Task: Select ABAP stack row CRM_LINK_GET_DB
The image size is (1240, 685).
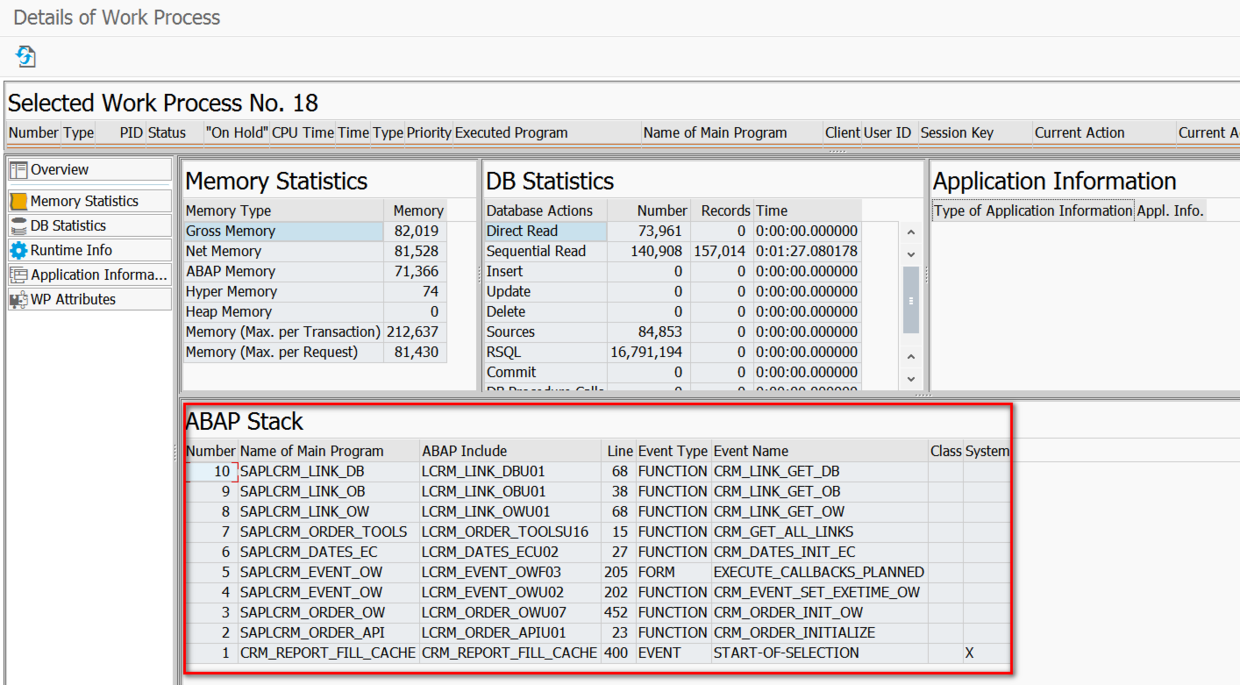Action: coord(597,471)
